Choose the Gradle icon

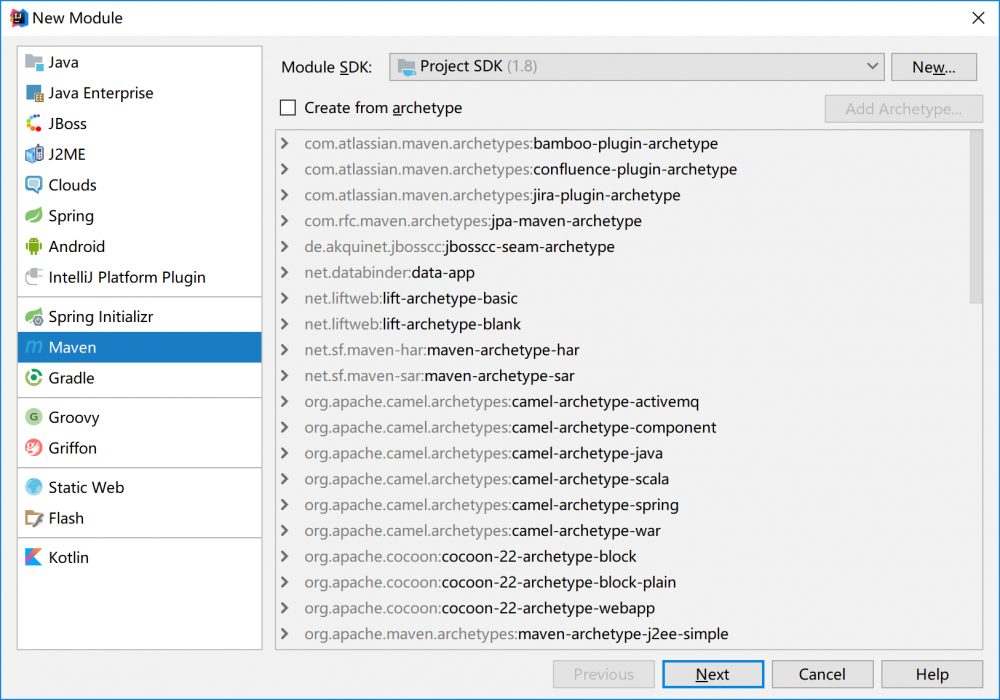(34, 378)
